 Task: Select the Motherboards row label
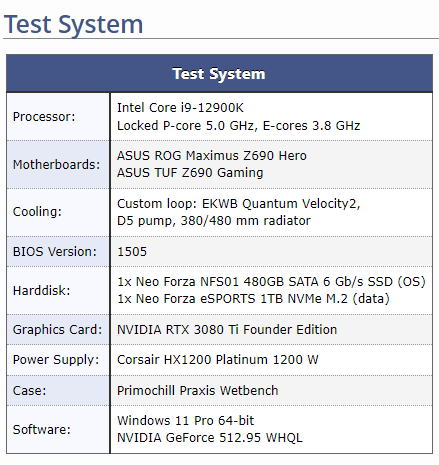[56, 165]
